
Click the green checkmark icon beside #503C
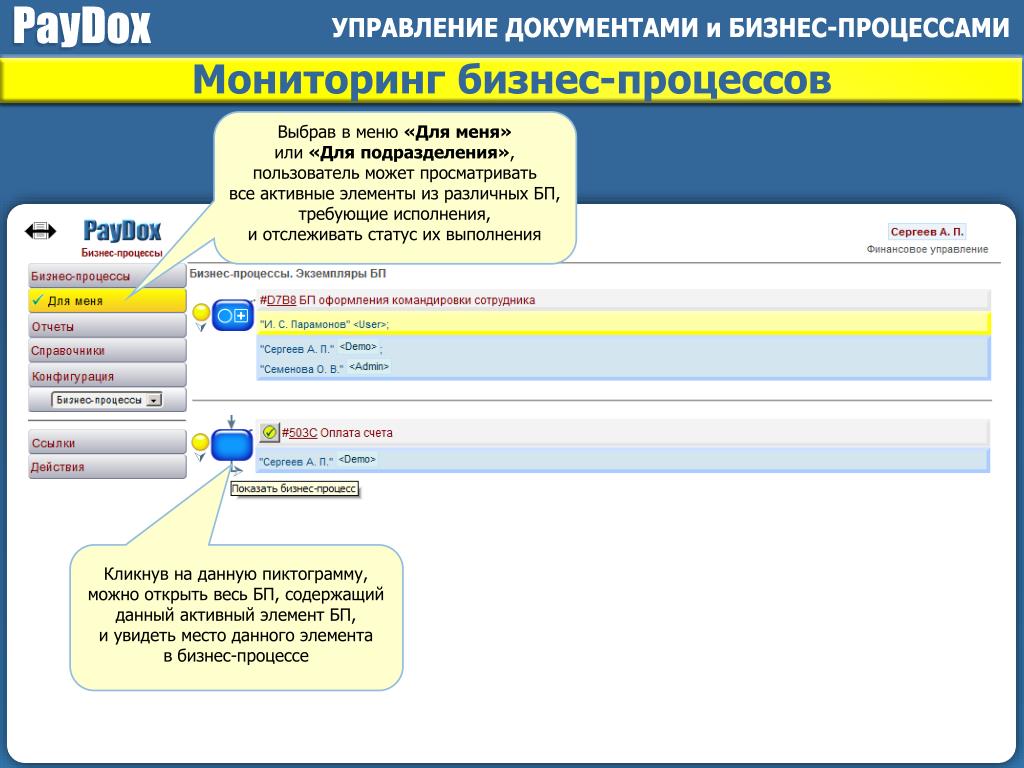(x=269, y=432)
